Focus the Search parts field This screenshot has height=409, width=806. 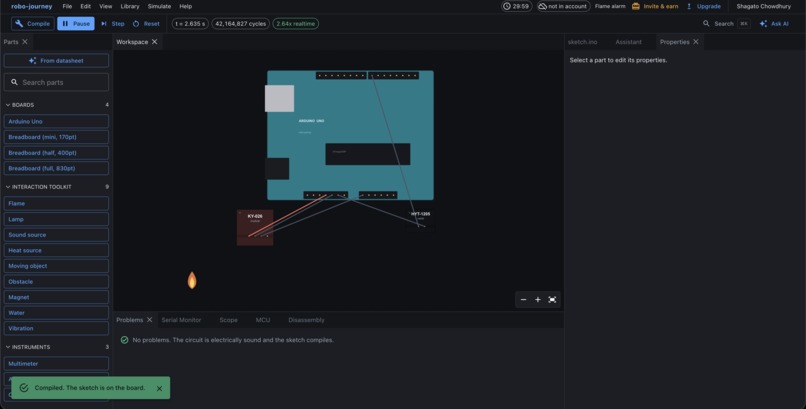click(x=56, y=82)
